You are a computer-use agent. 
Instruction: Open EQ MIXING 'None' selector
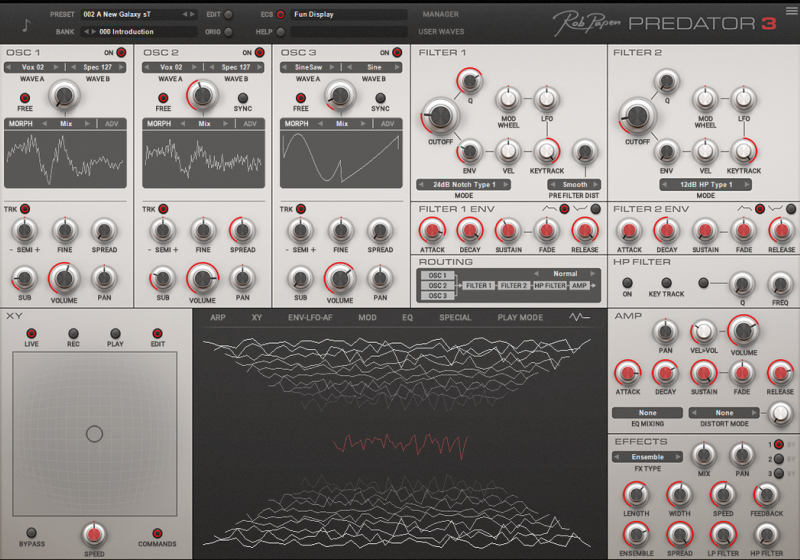pyautogui.click(x=647, y=413)
